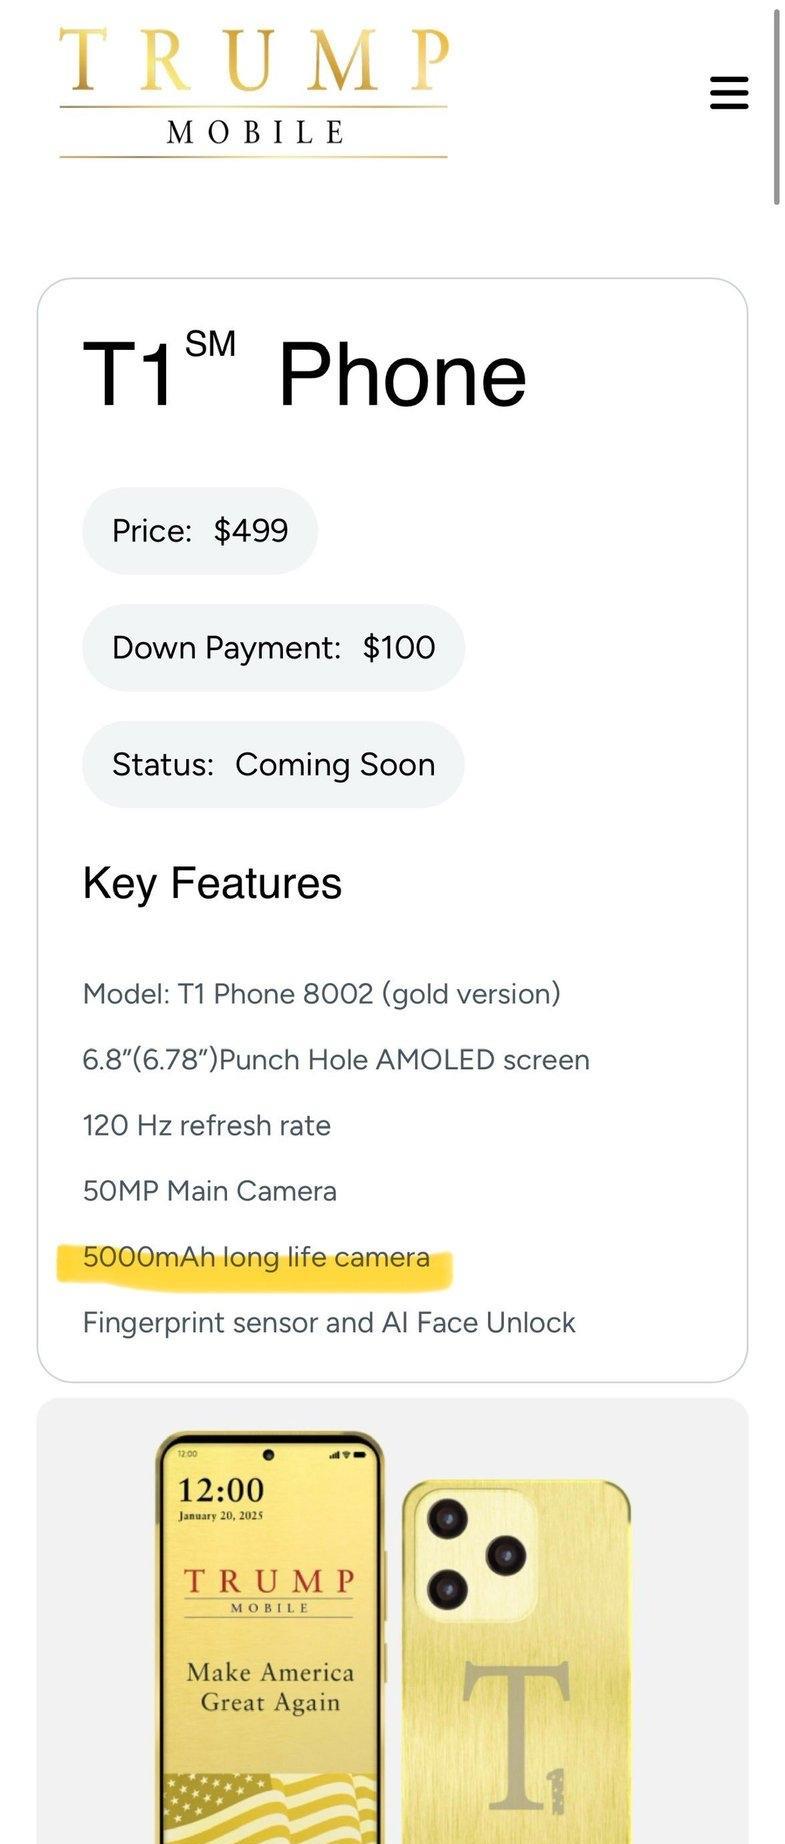Click the Status Coming Soon pill

tap(273, 765)
